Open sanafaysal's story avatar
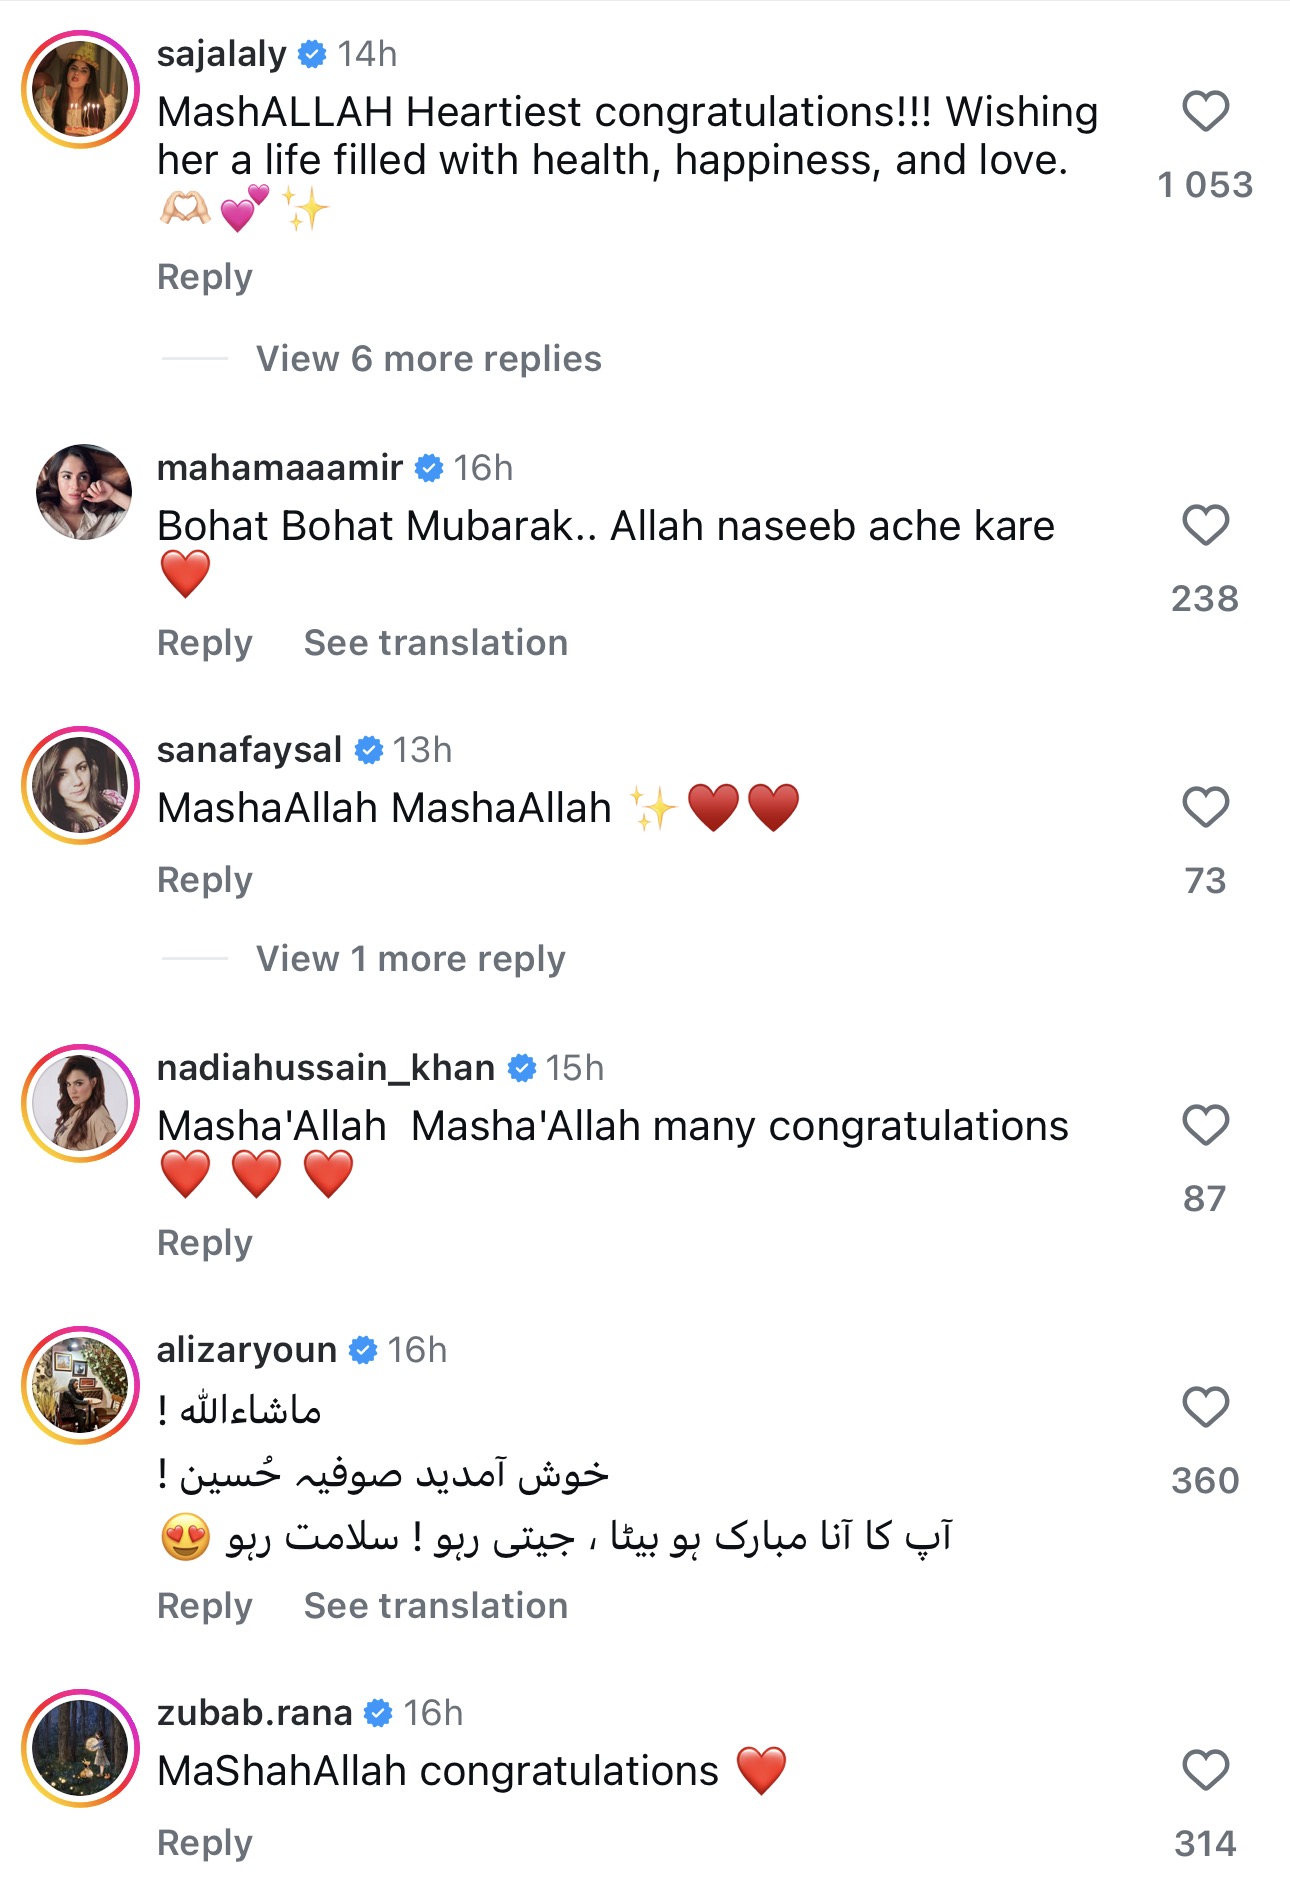Screen dimensions: 1290x1903 click(x=81, y=785)
